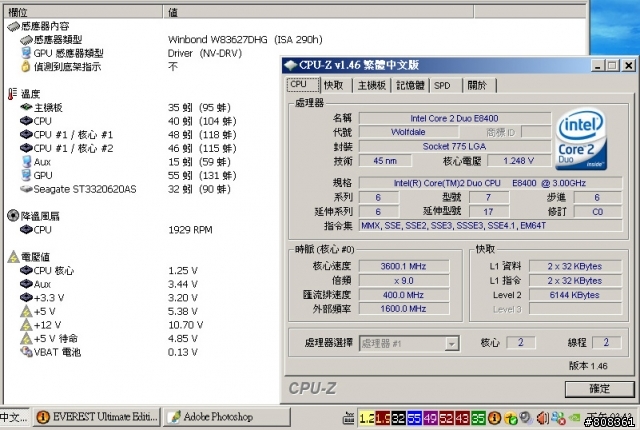Open the volume control tray icon

(x=542, y=418)
